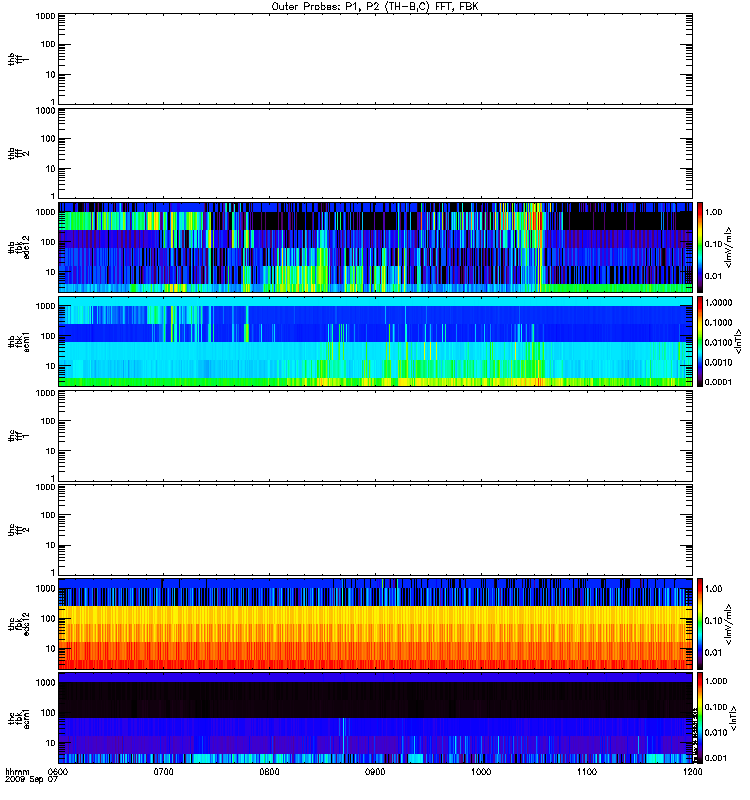The image size is (750, 800).
Task: Click the thc fbk edc12 color bar
Action: point(700,624)
